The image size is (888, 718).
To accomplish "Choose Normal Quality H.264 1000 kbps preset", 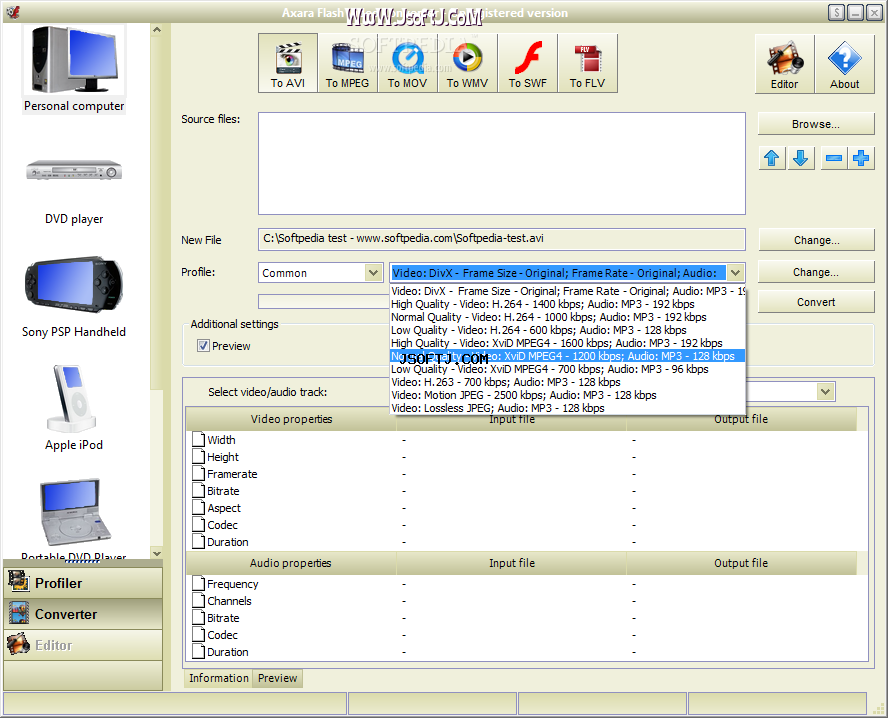I will coord(567,317).
